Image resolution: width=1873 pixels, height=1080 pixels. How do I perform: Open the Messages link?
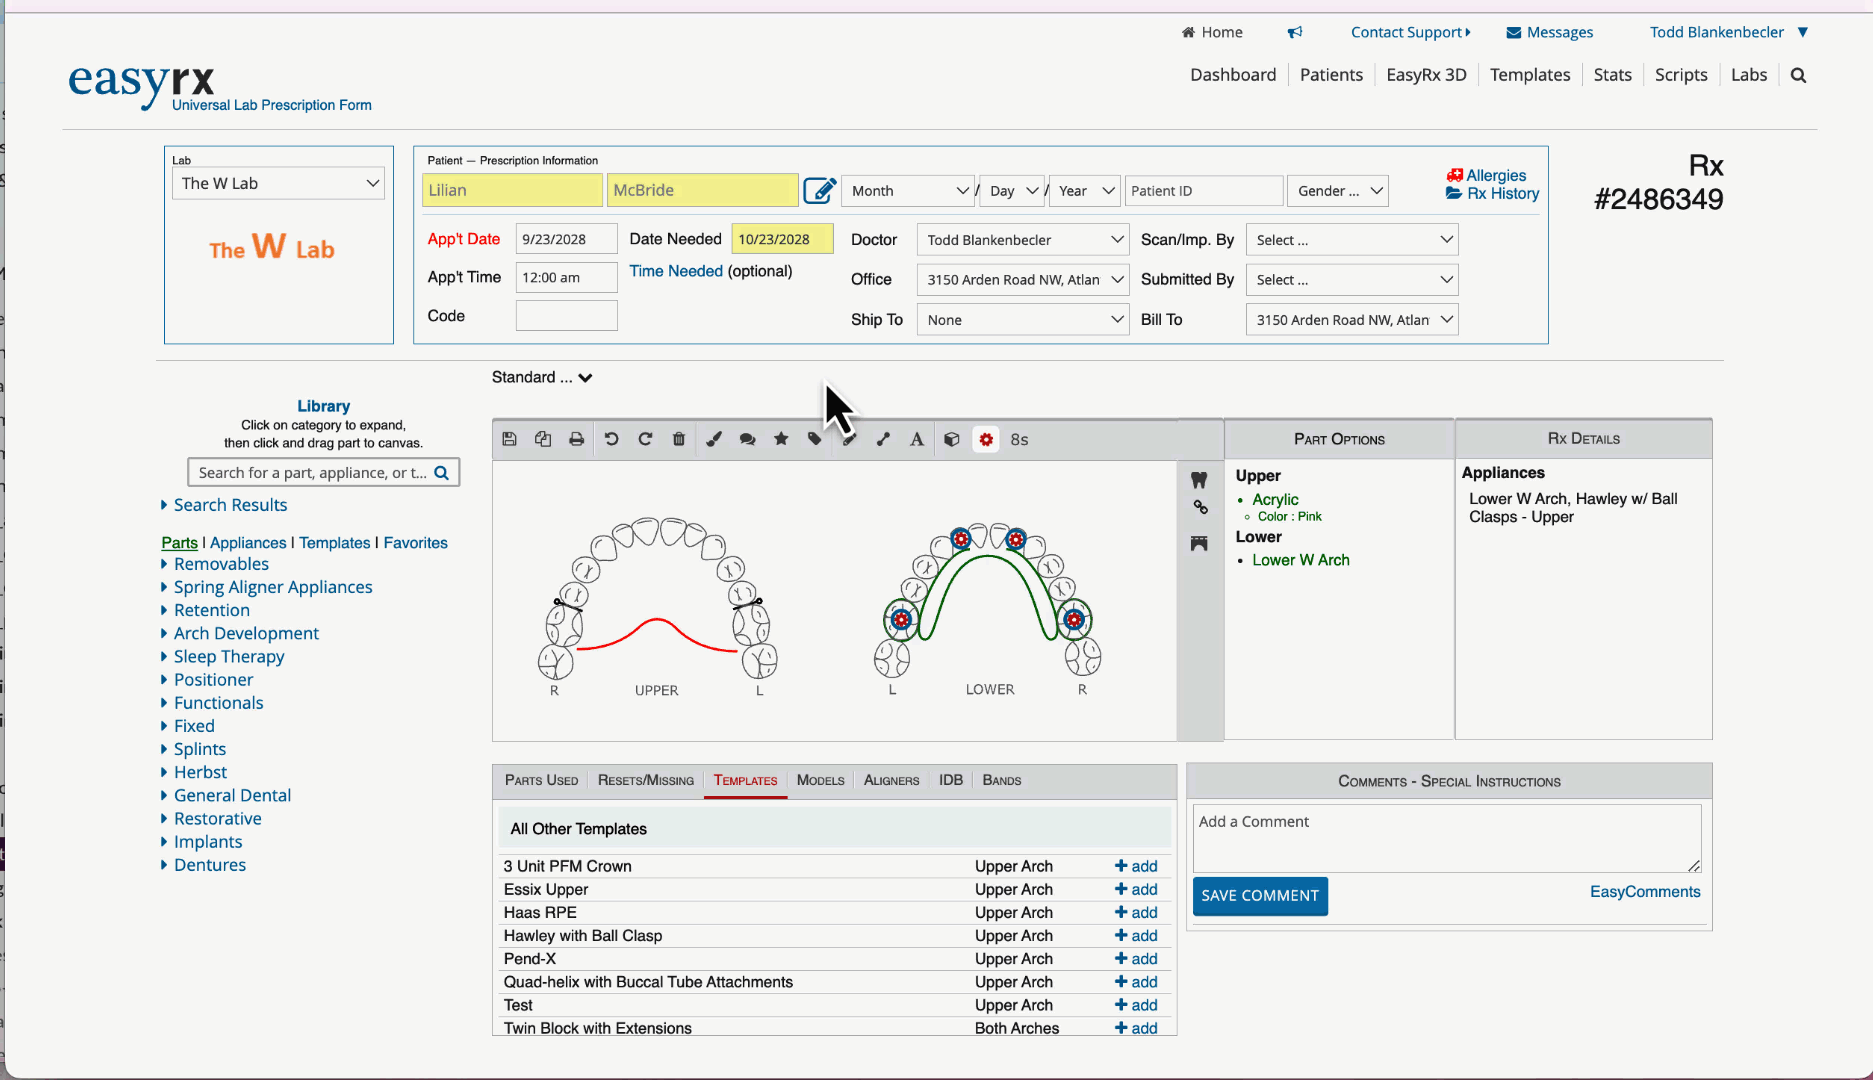tap(1549, 32)
